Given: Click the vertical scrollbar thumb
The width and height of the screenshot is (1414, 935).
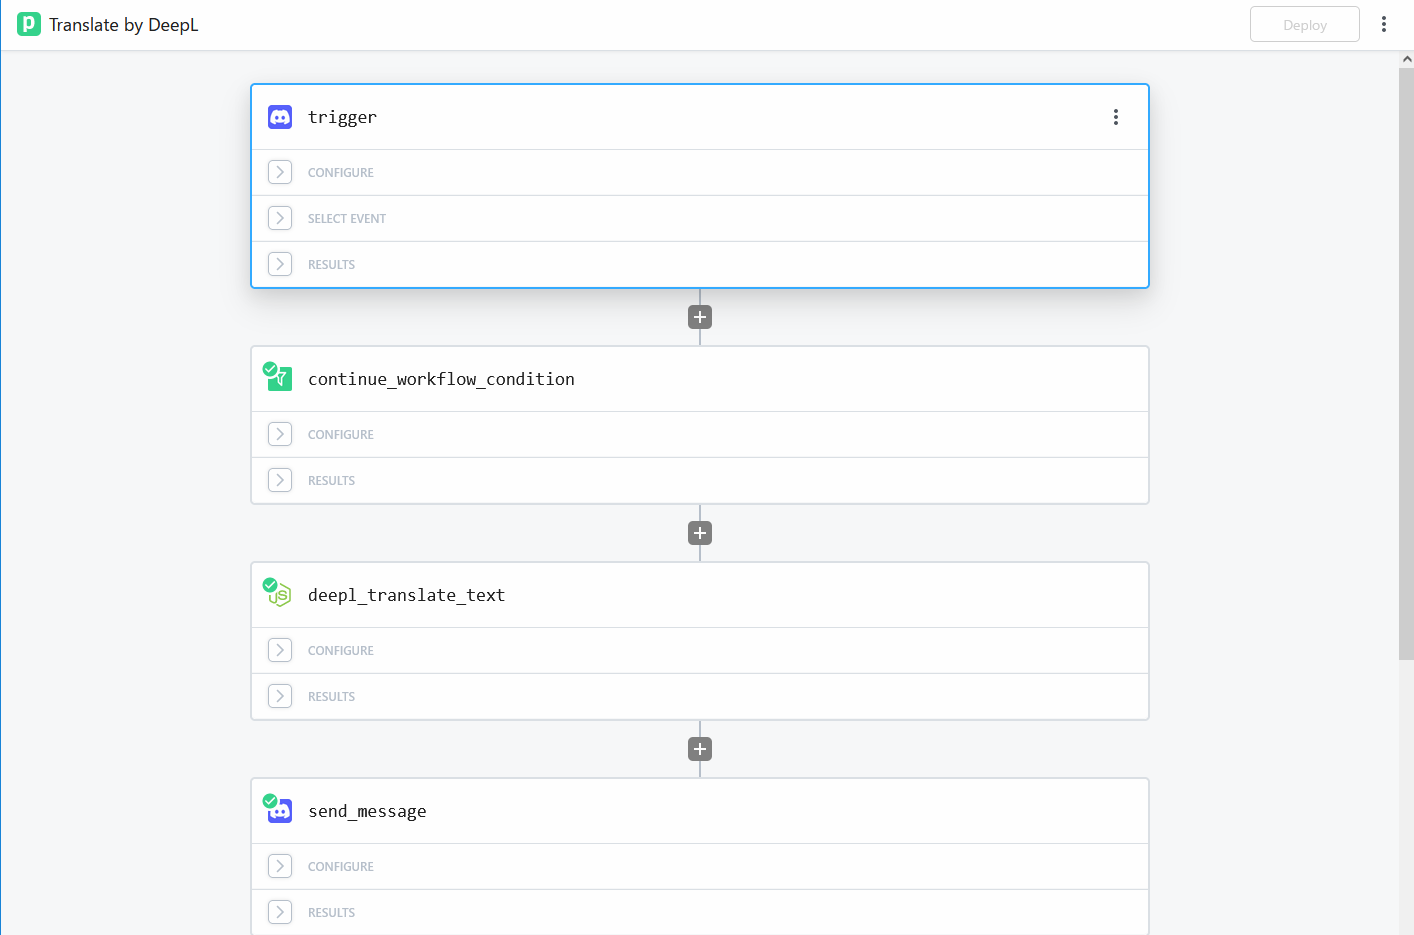Looking at the screenshot, I should [x=1406, y=360].
